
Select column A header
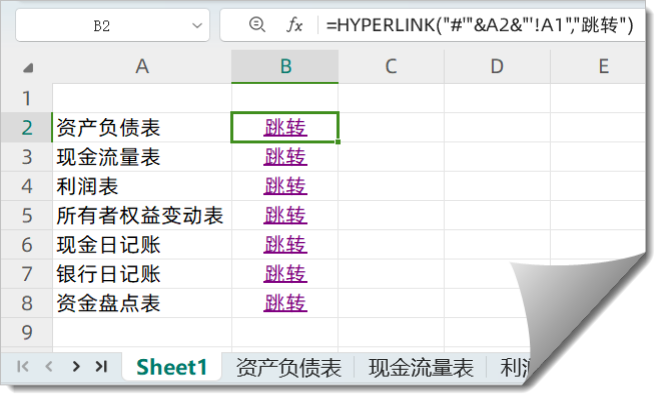[x=142, y=66]
